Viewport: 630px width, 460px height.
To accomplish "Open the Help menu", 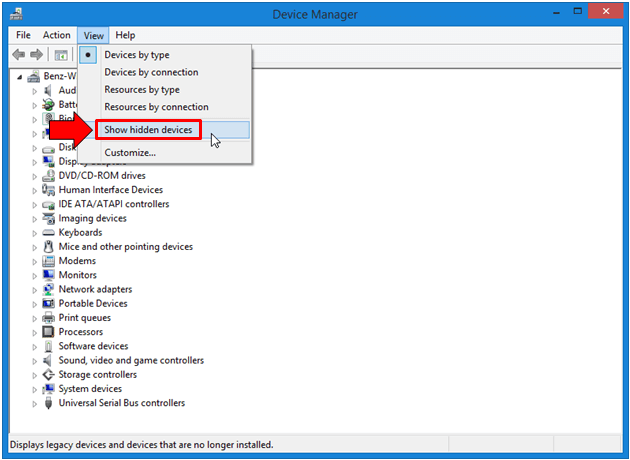I will point(125,35).
